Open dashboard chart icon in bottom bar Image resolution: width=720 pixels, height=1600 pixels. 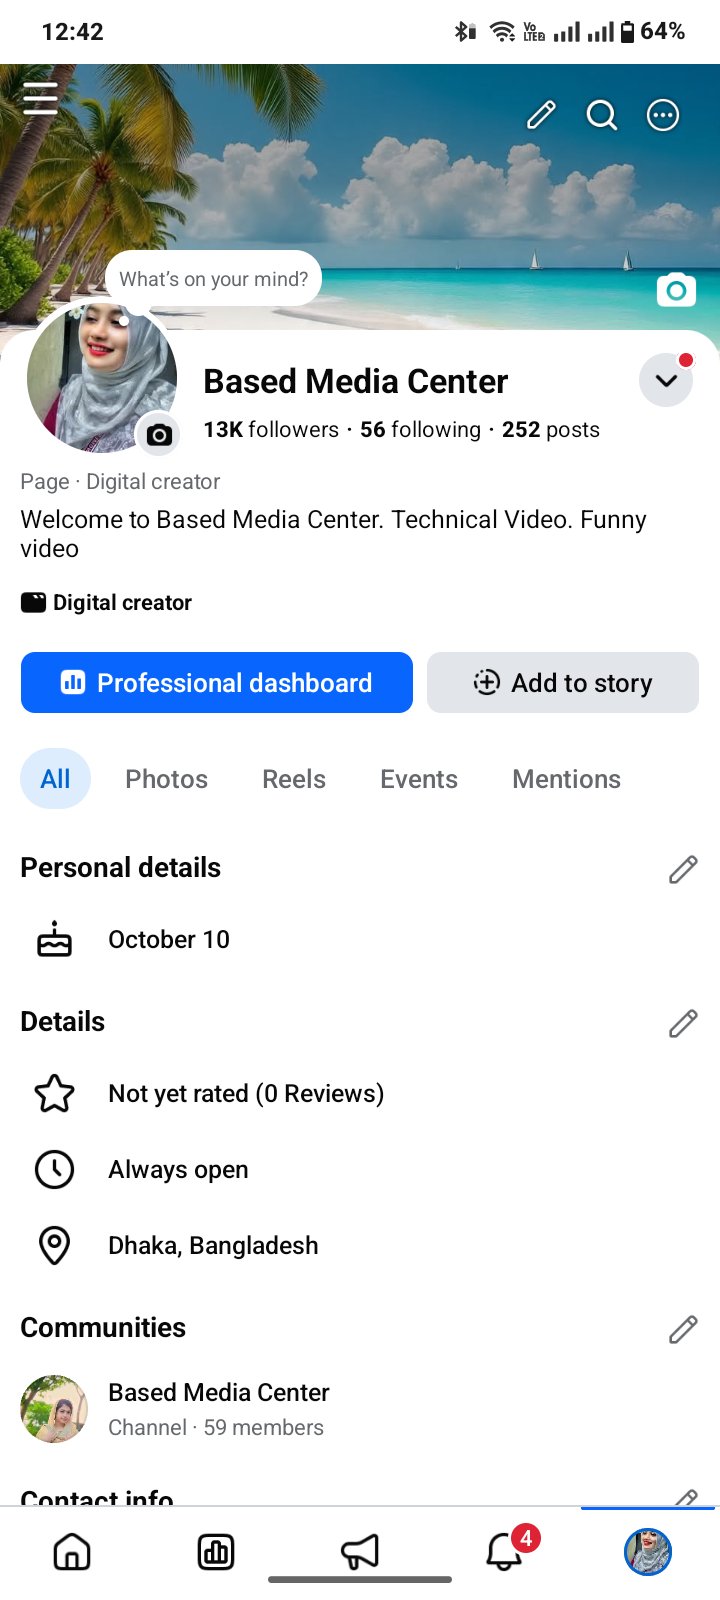[x=216, y=1552]
